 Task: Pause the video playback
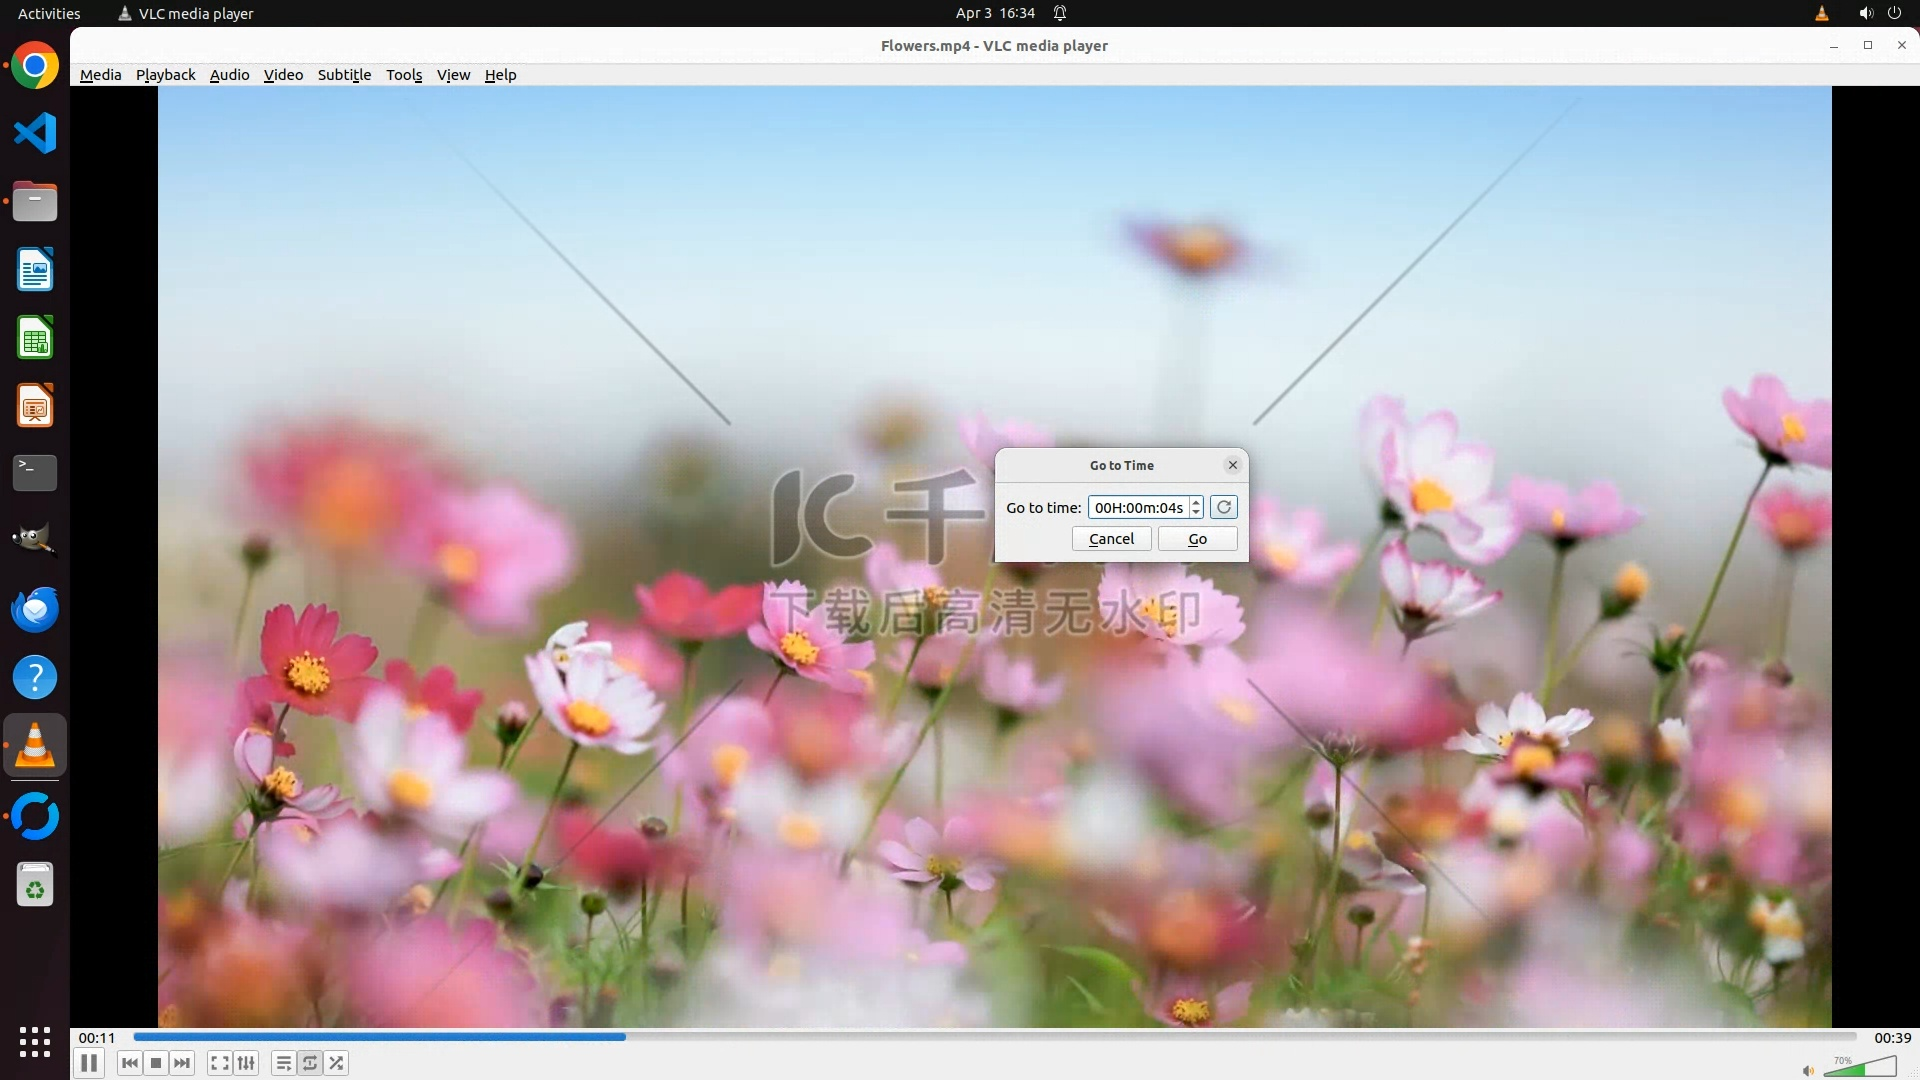89,1063
